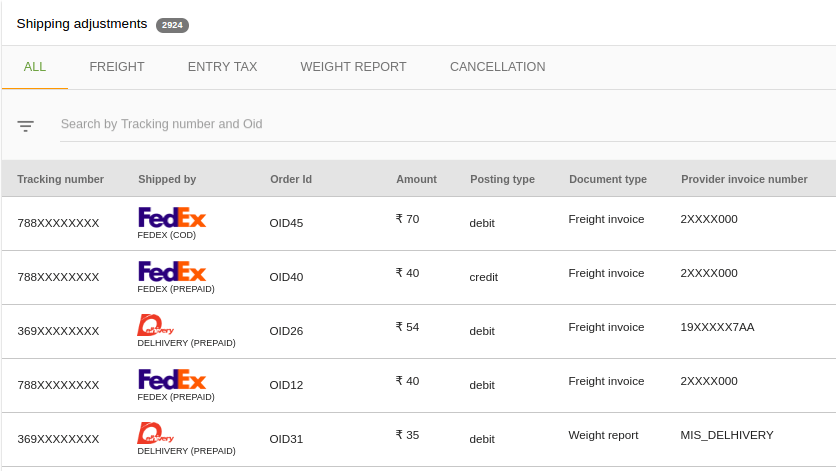
Task: Open the filter list icon
Action: (x=25, y=126)
